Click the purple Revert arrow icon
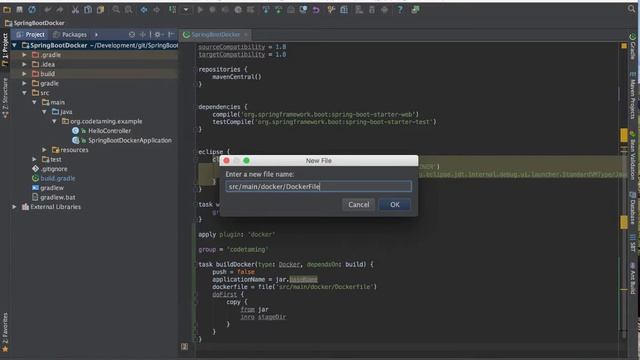640x360 pixels. [316, 9]
